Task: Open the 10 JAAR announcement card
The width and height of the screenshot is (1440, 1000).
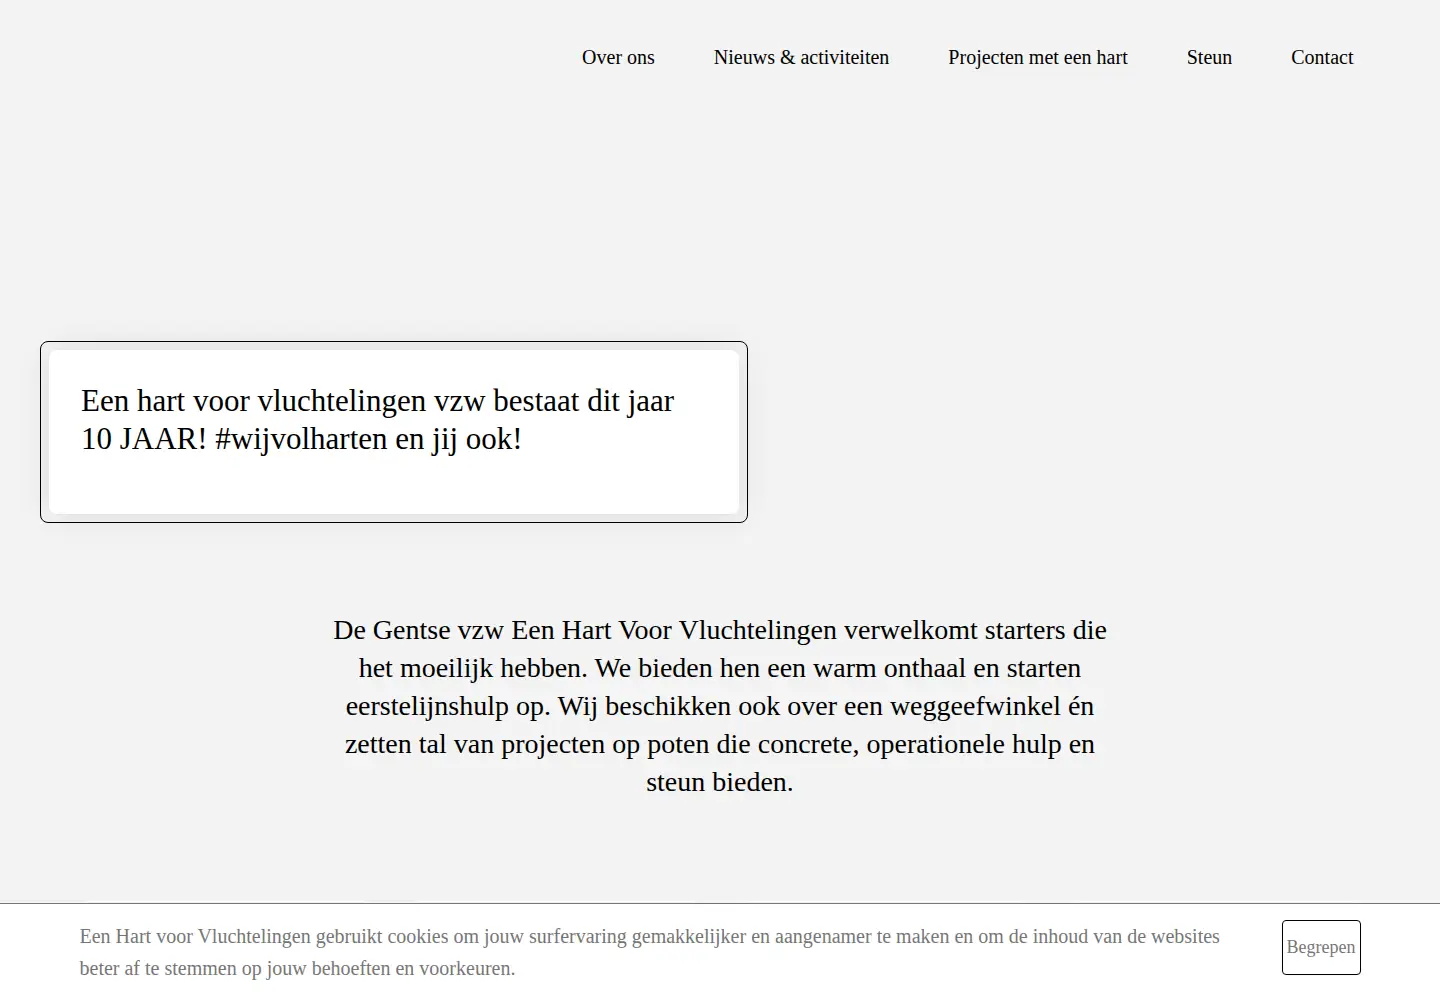Action: (x=394, y=432)
